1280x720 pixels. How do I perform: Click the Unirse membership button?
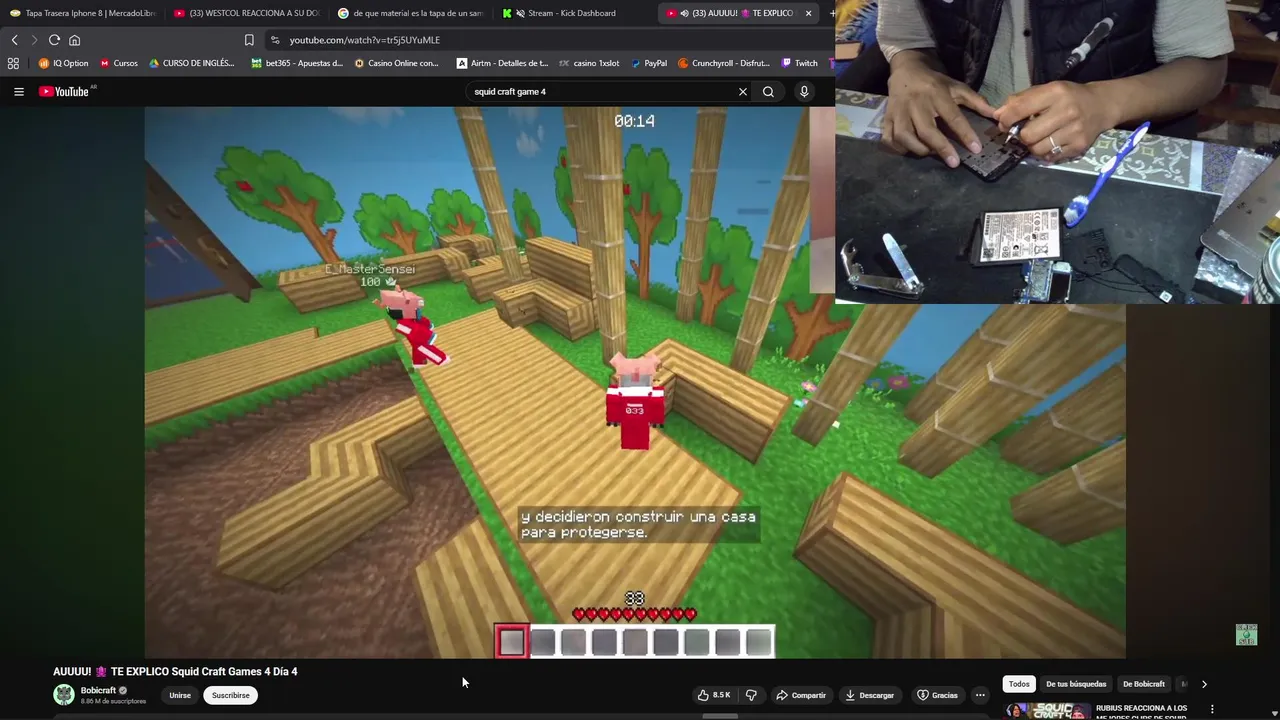point(180,695)
